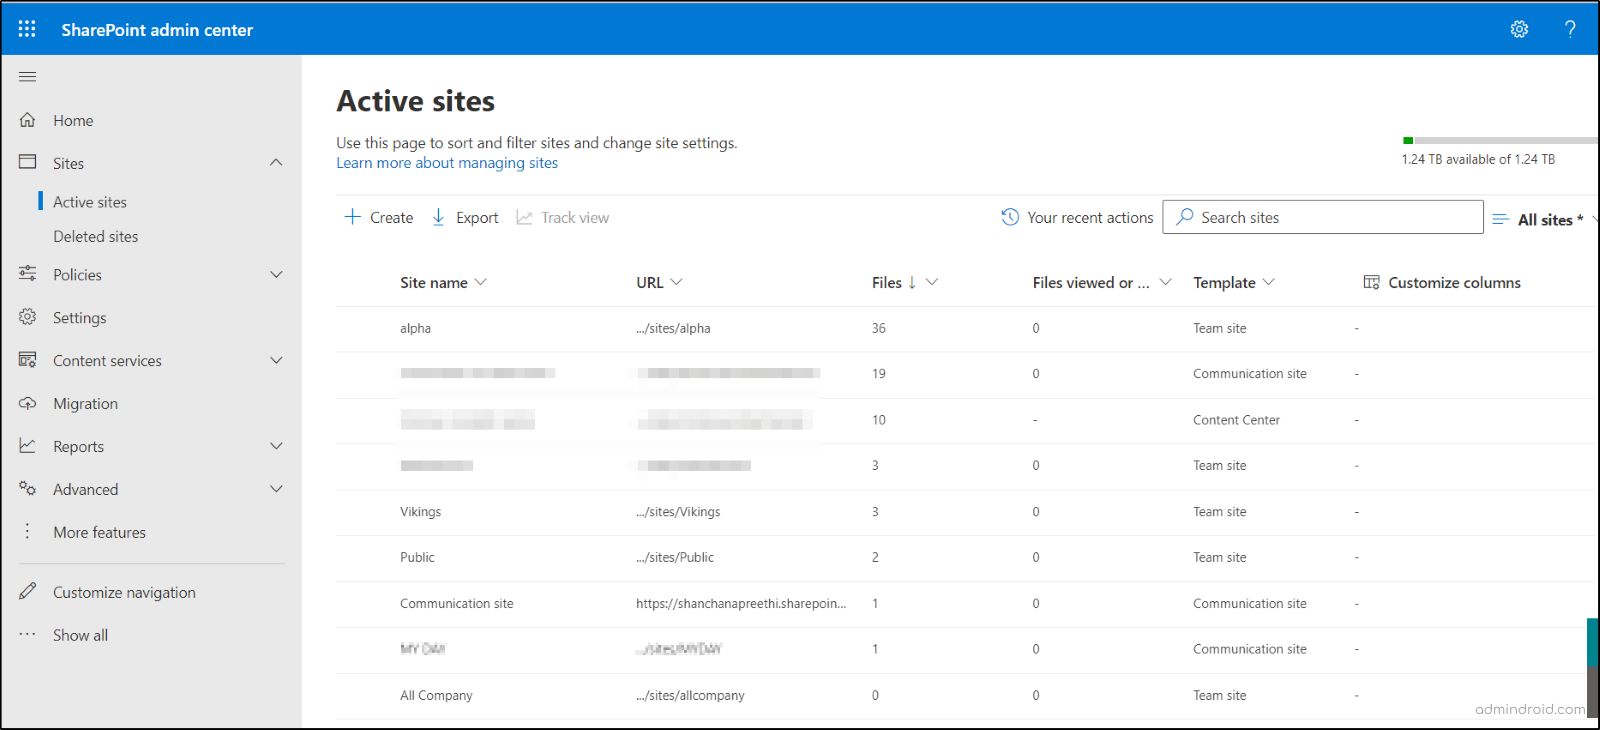The height and width of the screenshot is (730, 1600).
Task: Click the .../sites/allcompany URL cell
Action: pyautogui.click(x=690, y=696)
